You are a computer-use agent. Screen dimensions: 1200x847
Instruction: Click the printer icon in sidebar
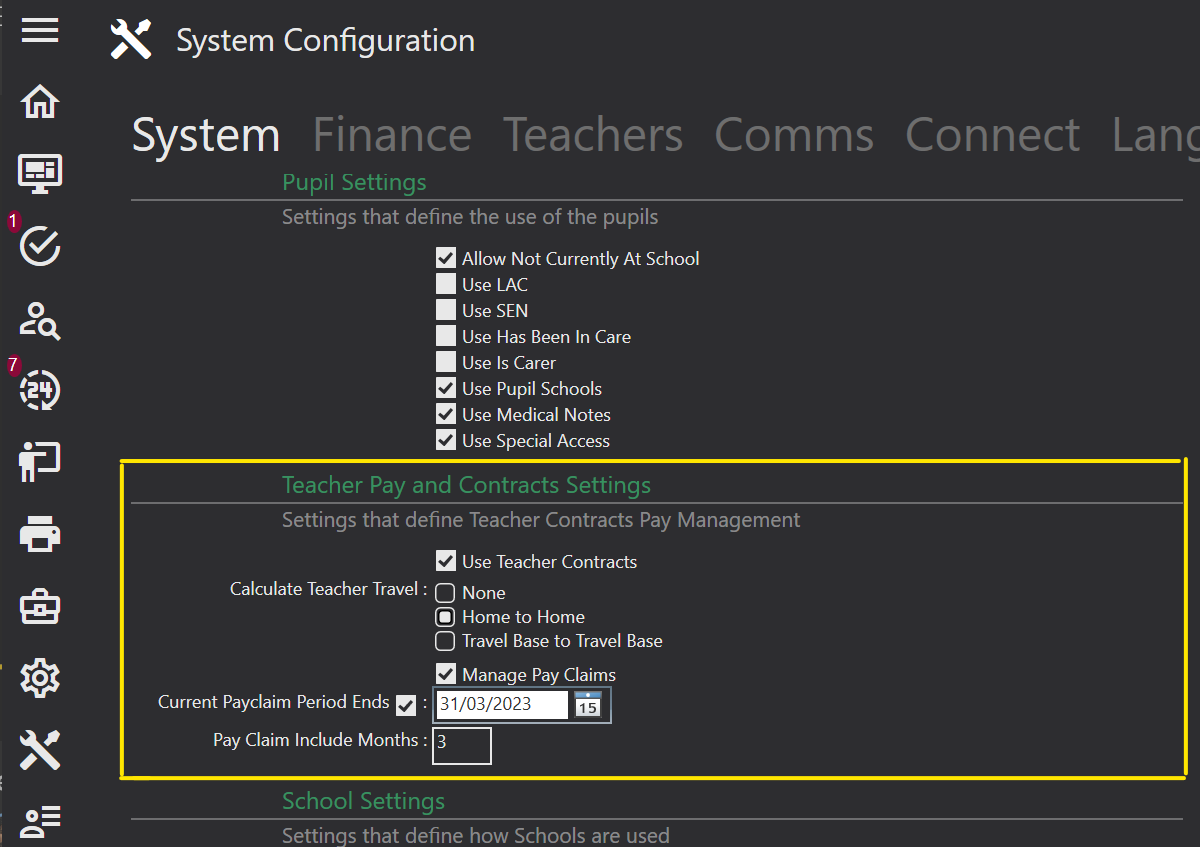40,534
